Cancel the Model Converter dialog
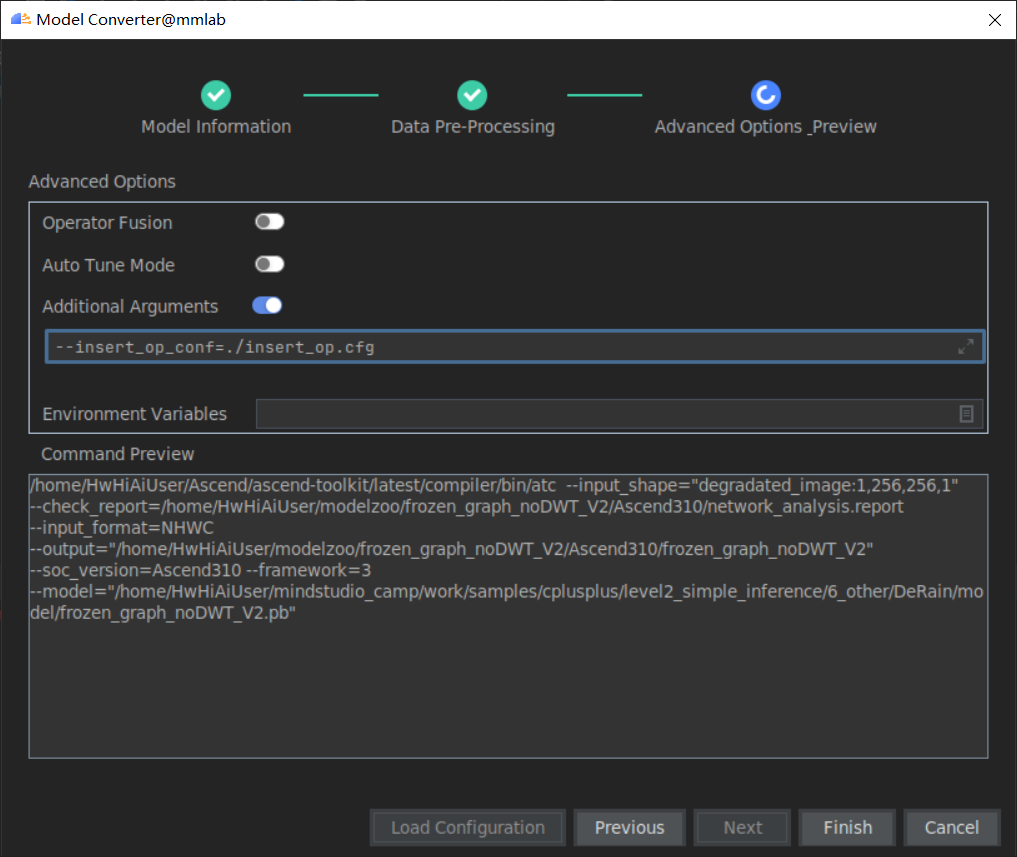 951,828
